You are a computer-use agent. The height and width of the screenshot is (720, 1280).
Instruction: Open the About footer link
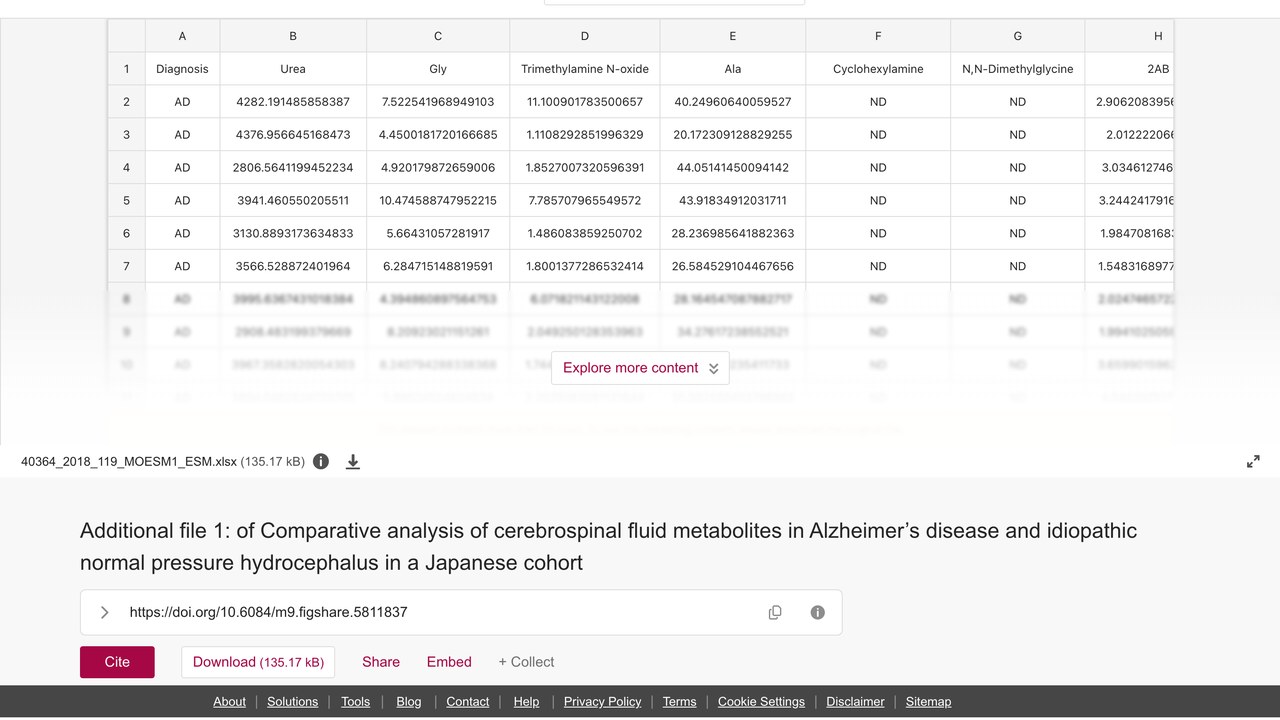click(229, 702)
